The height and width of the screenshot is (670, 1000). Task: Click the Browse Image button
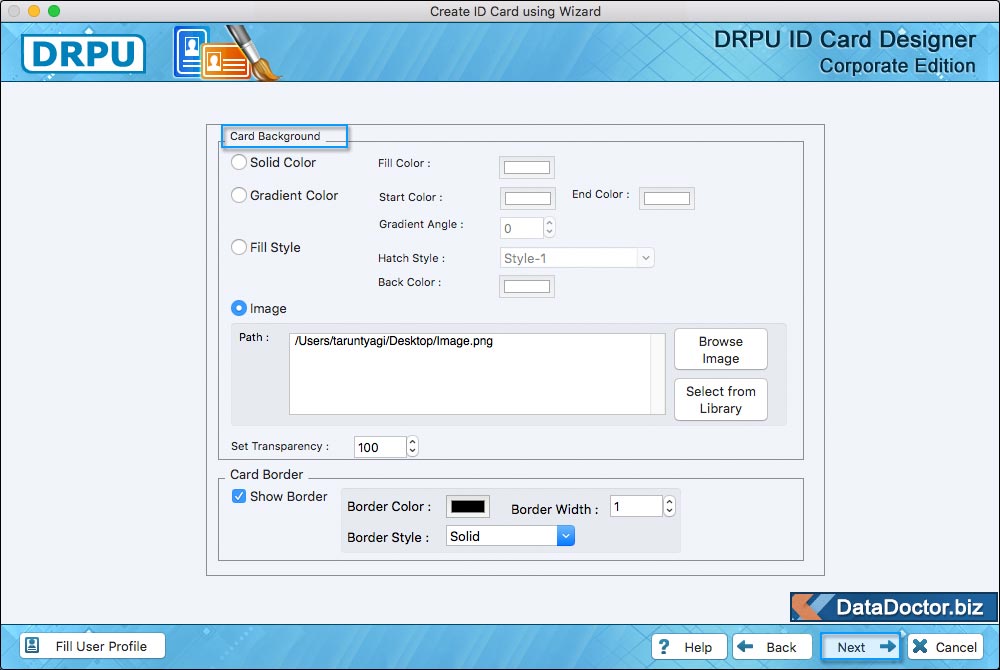pyautogui.click(x=721, y=349)
